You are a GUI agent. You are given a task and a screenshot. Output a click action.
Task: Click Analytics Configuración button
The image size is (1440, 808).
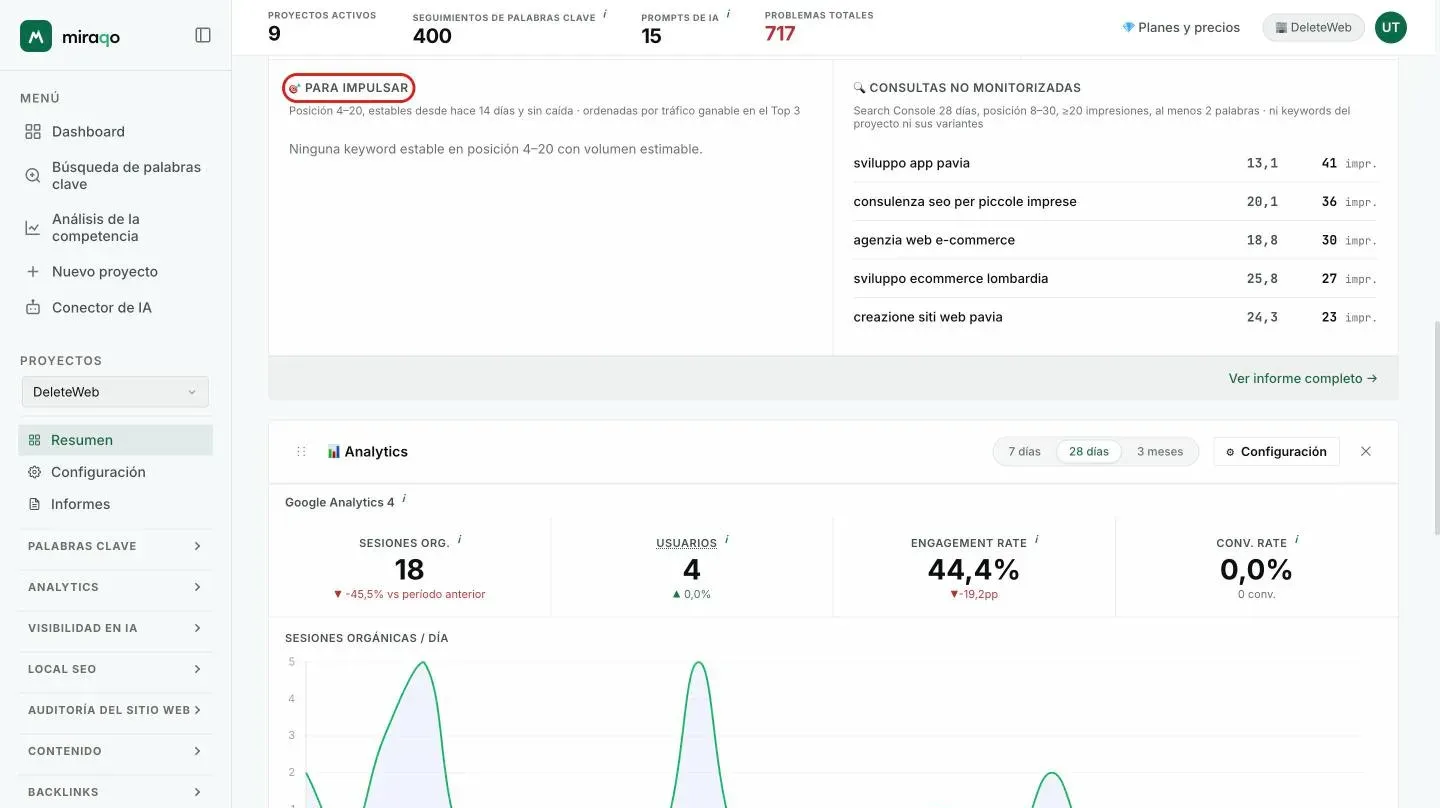tap(1275, 451)
